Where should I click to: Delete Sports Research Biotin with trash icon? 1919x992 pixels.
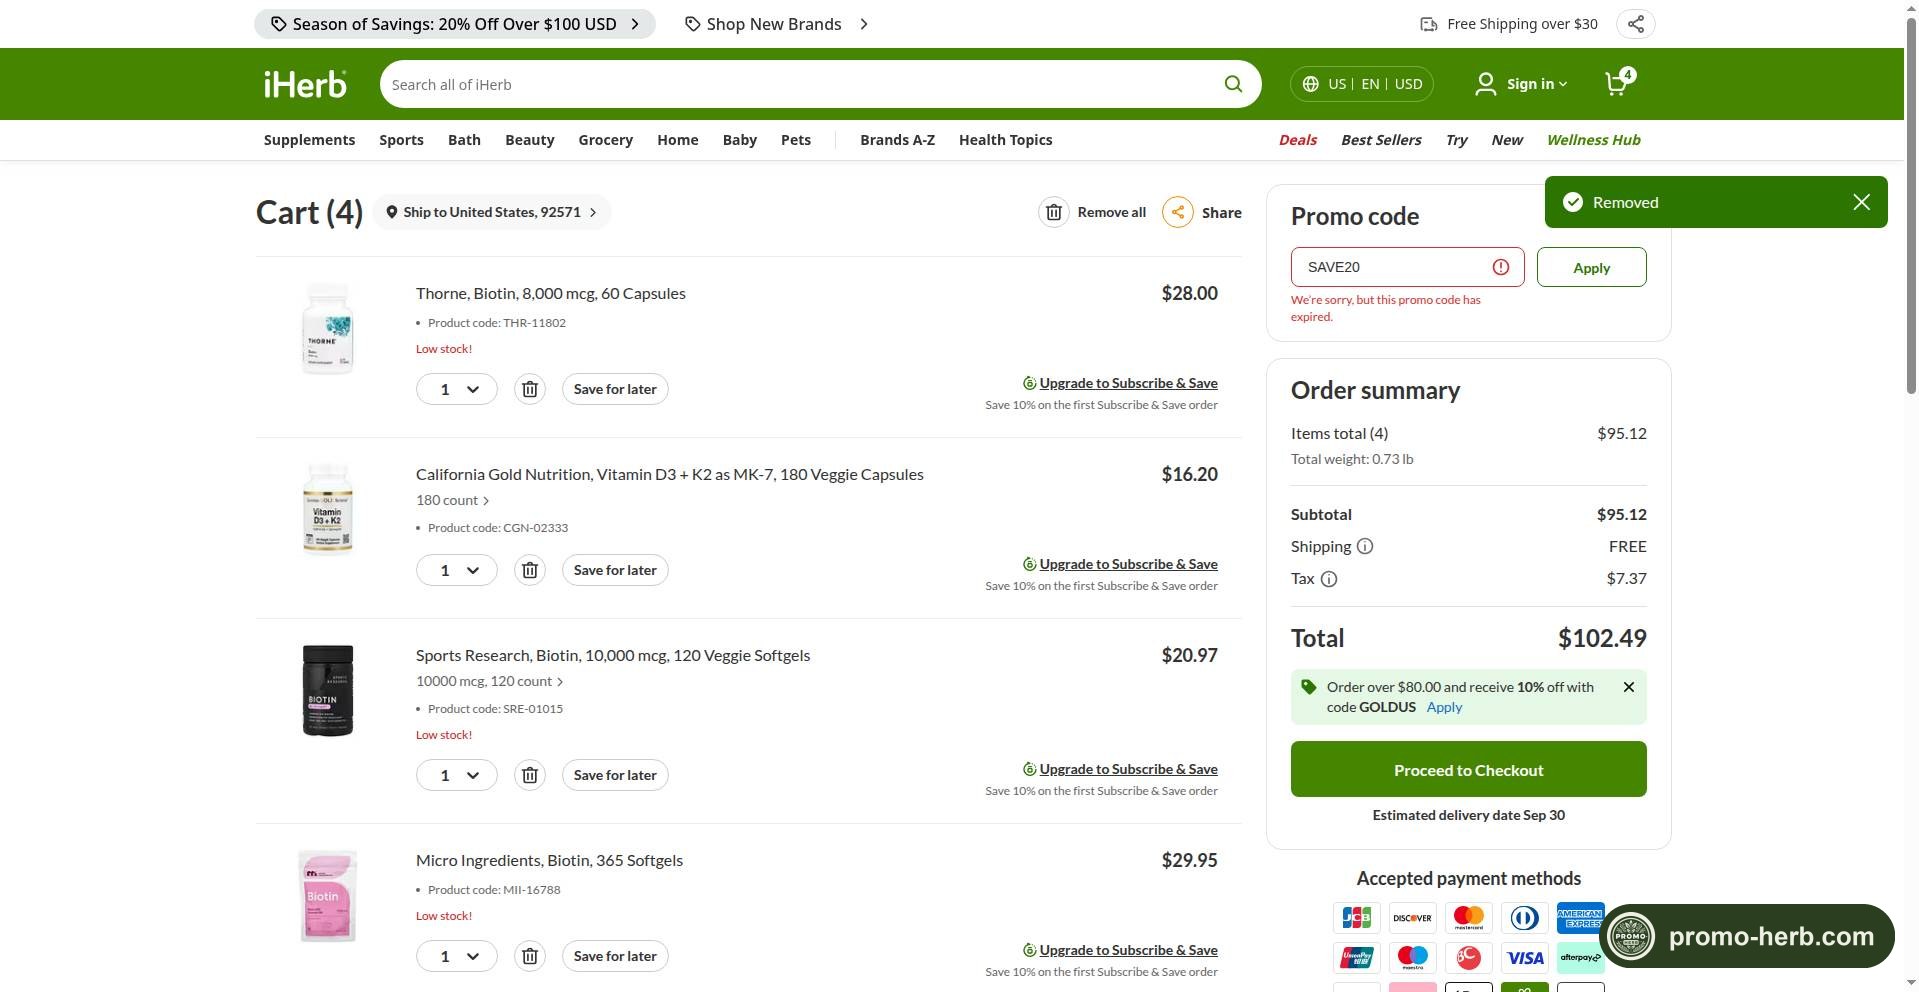(530, 775)
